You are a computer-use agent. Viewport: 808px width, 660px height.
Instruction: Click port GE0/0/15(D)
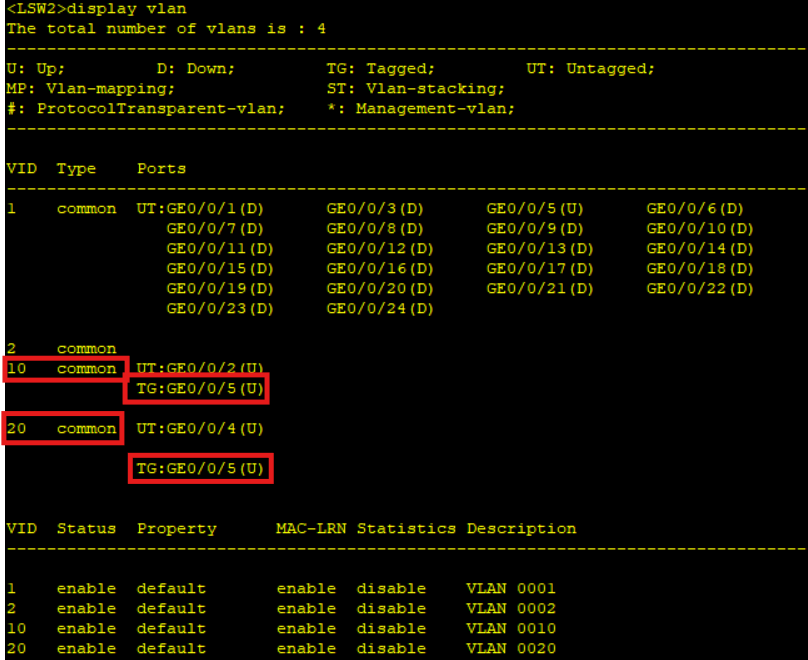tap(220, 269)
